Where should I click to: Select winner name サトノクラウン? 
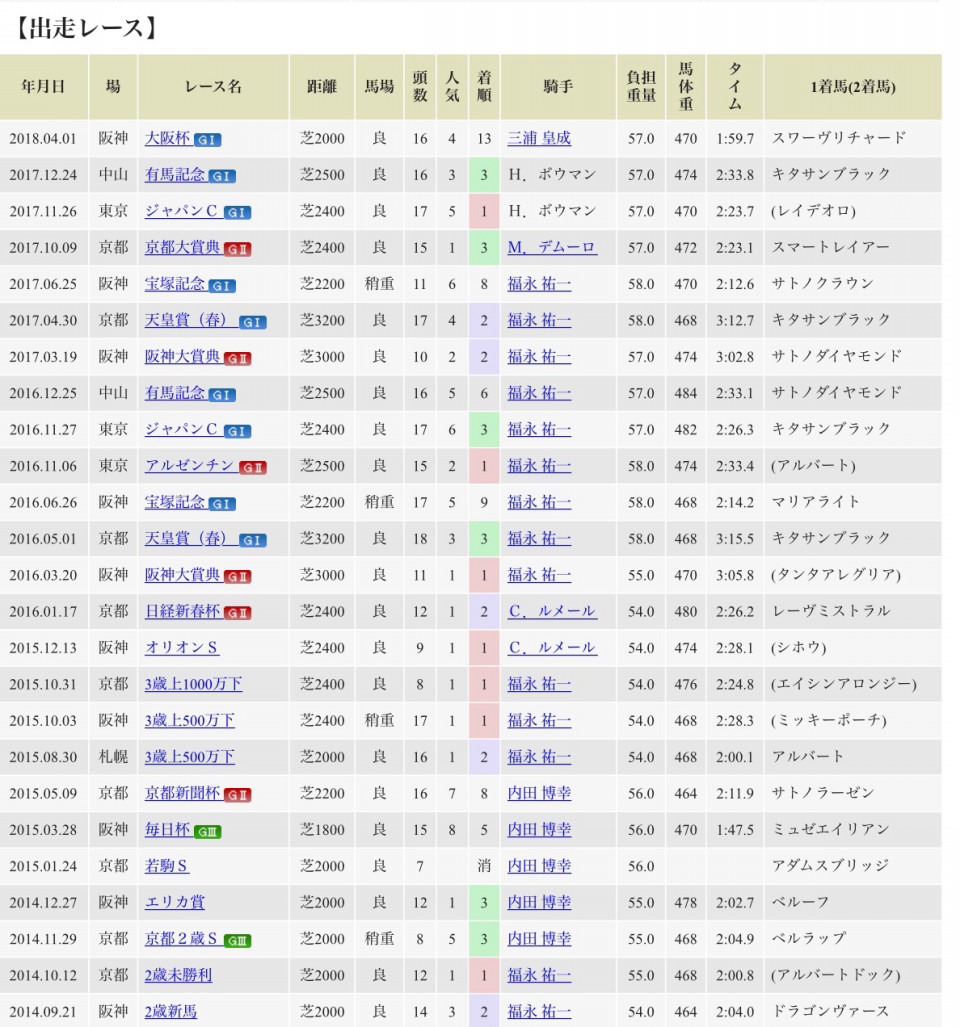[822, 284]
